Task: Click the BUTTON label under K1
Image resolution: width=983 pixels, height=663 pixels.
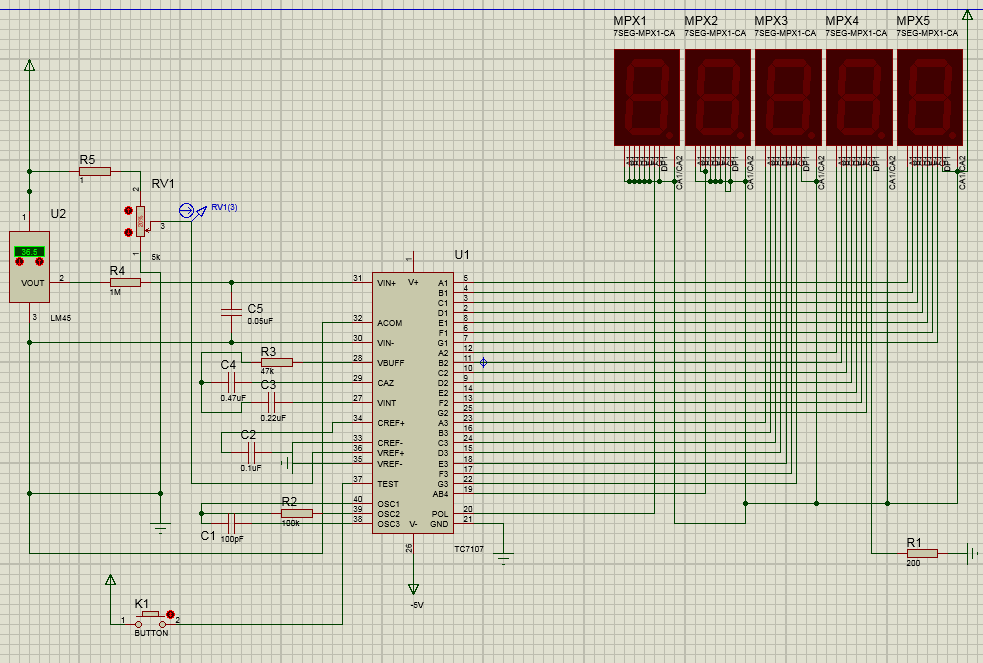Action: point(151,634)
